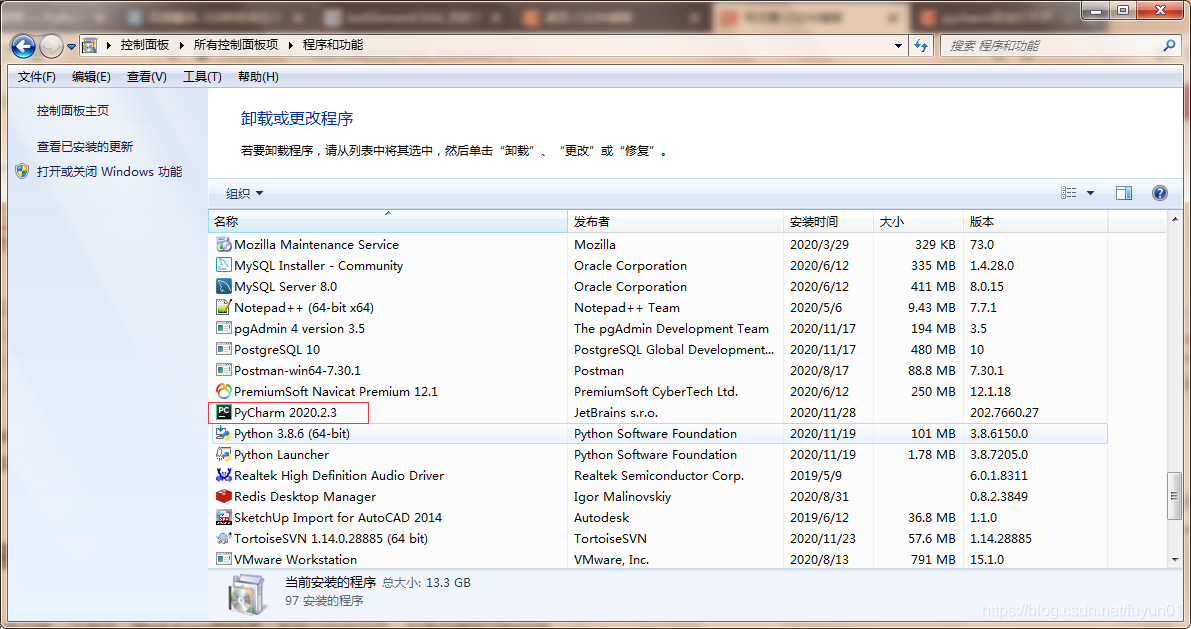This screenshot has width=1191, height=629.
Task: Click the Postman-win64-7.30.1 icon
Action: pos(223,371)
